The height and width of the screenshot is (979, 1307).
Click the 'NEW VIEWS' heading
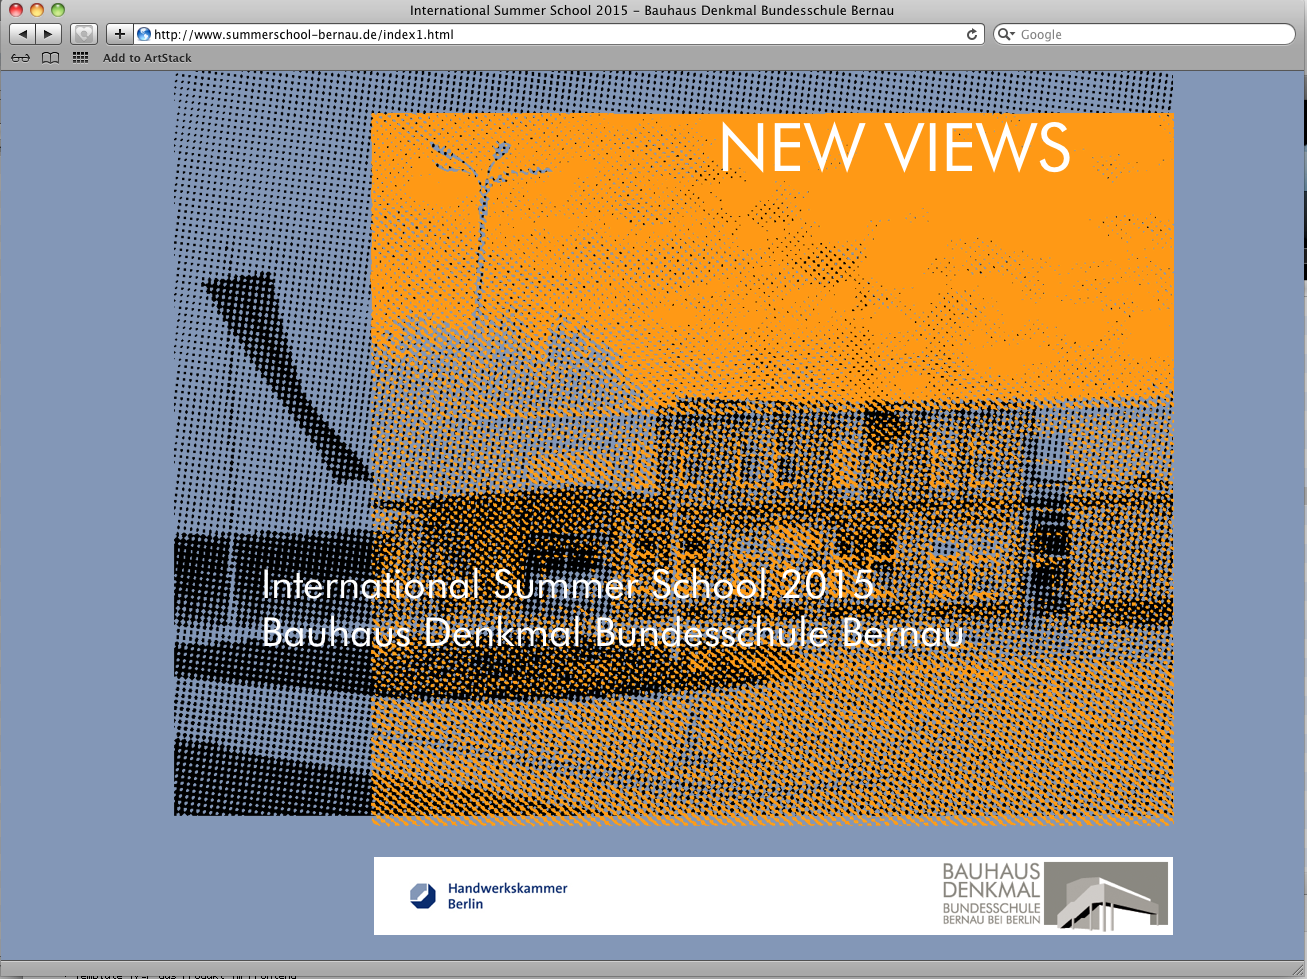point(894,148)
